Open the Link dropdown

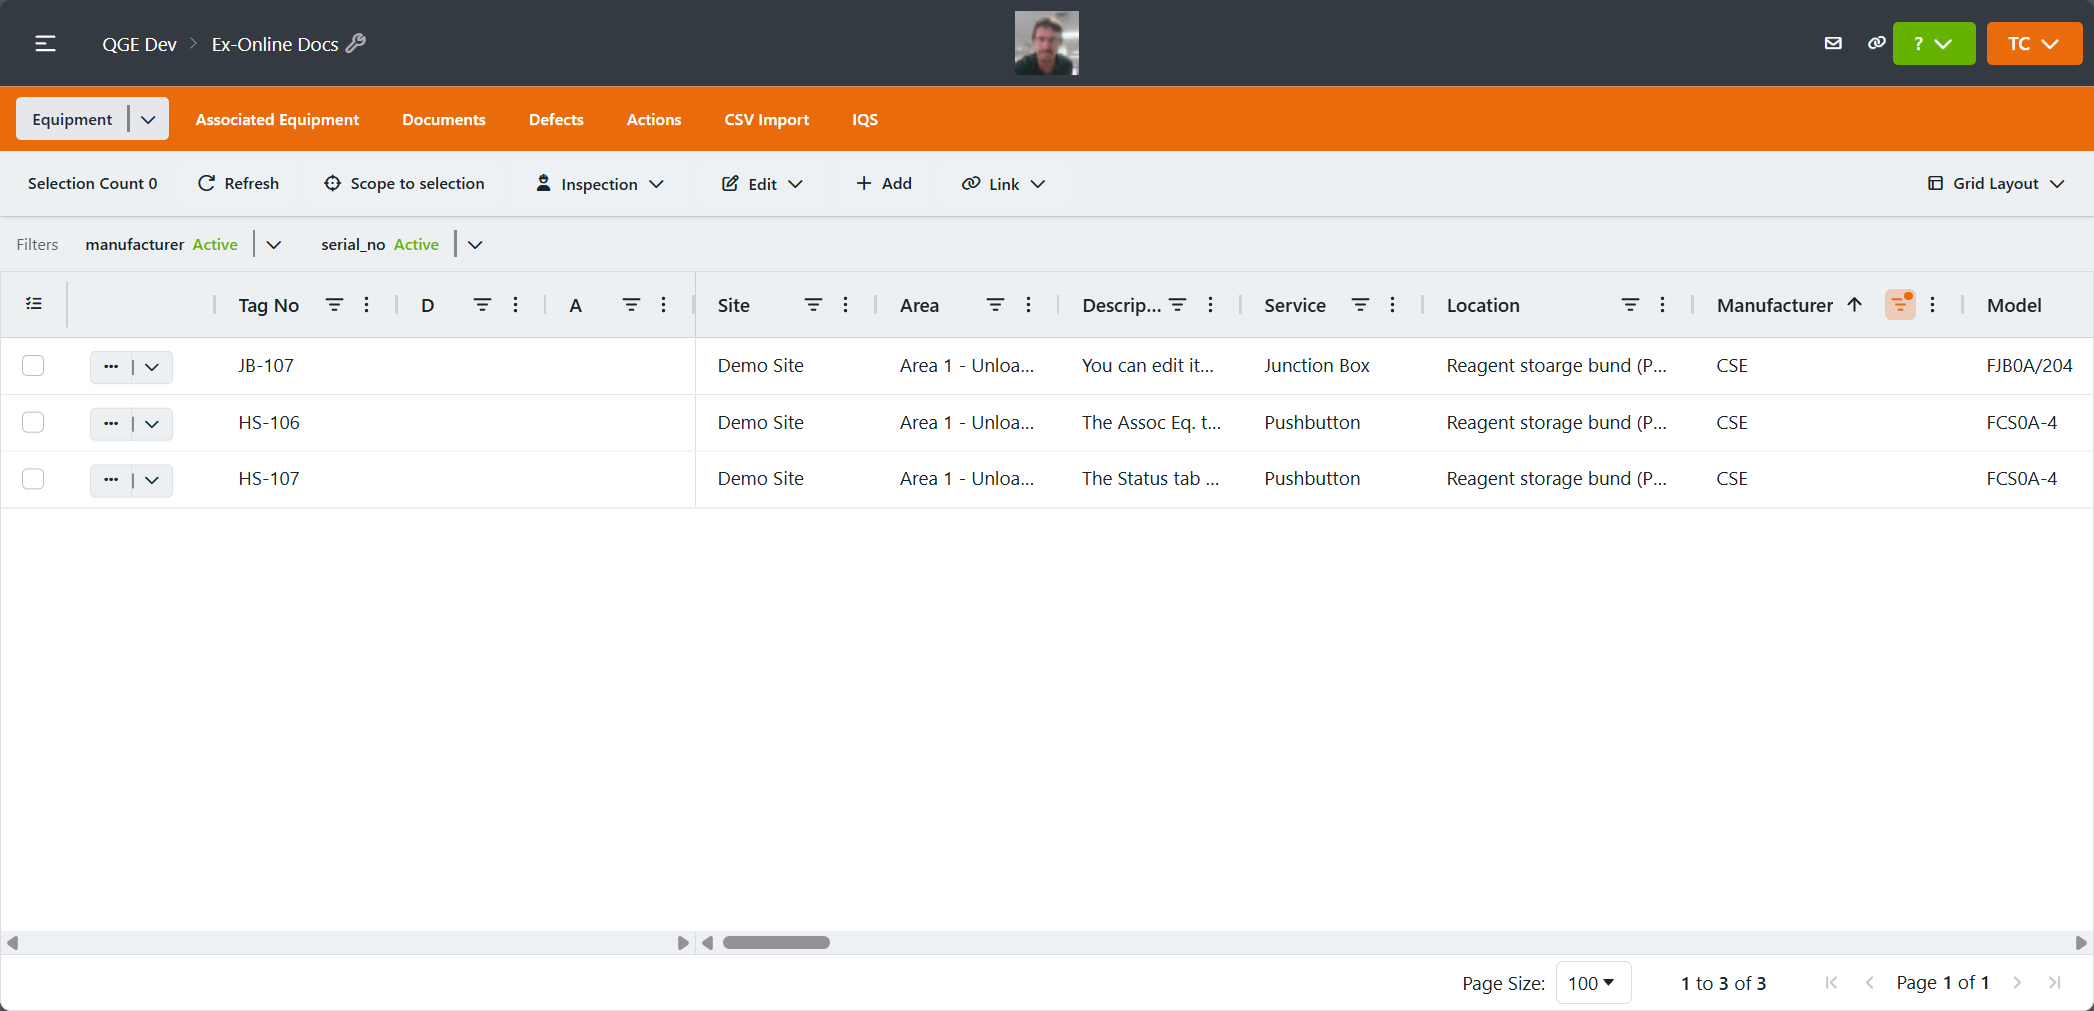1004,184
